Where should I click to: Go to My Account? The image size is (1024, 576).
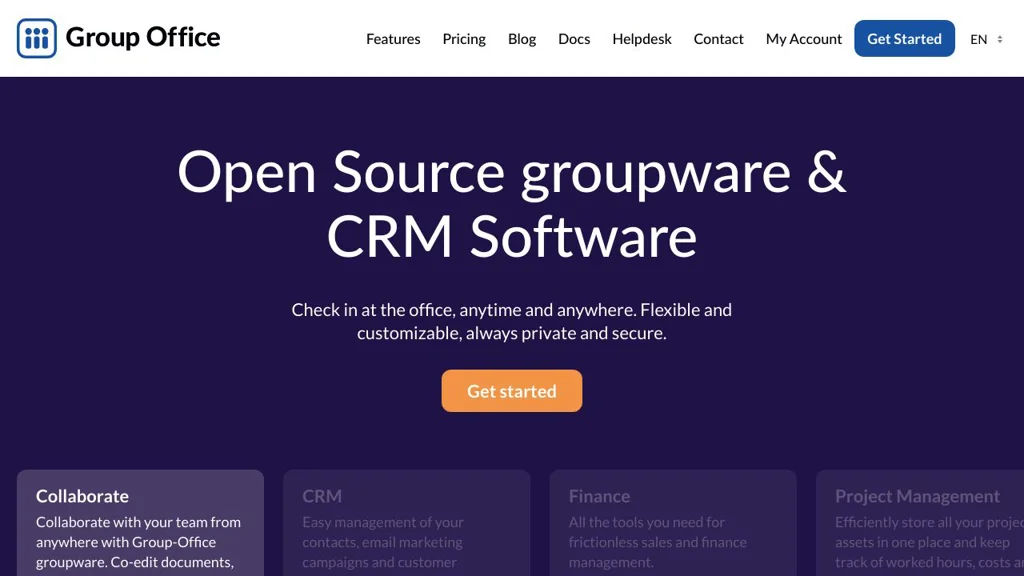[x=804, y=39]
